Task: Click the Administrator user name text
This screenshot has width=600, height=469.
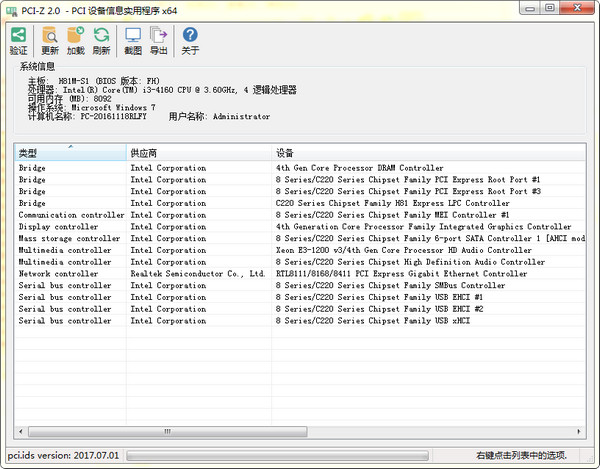Action: (241, 116)
